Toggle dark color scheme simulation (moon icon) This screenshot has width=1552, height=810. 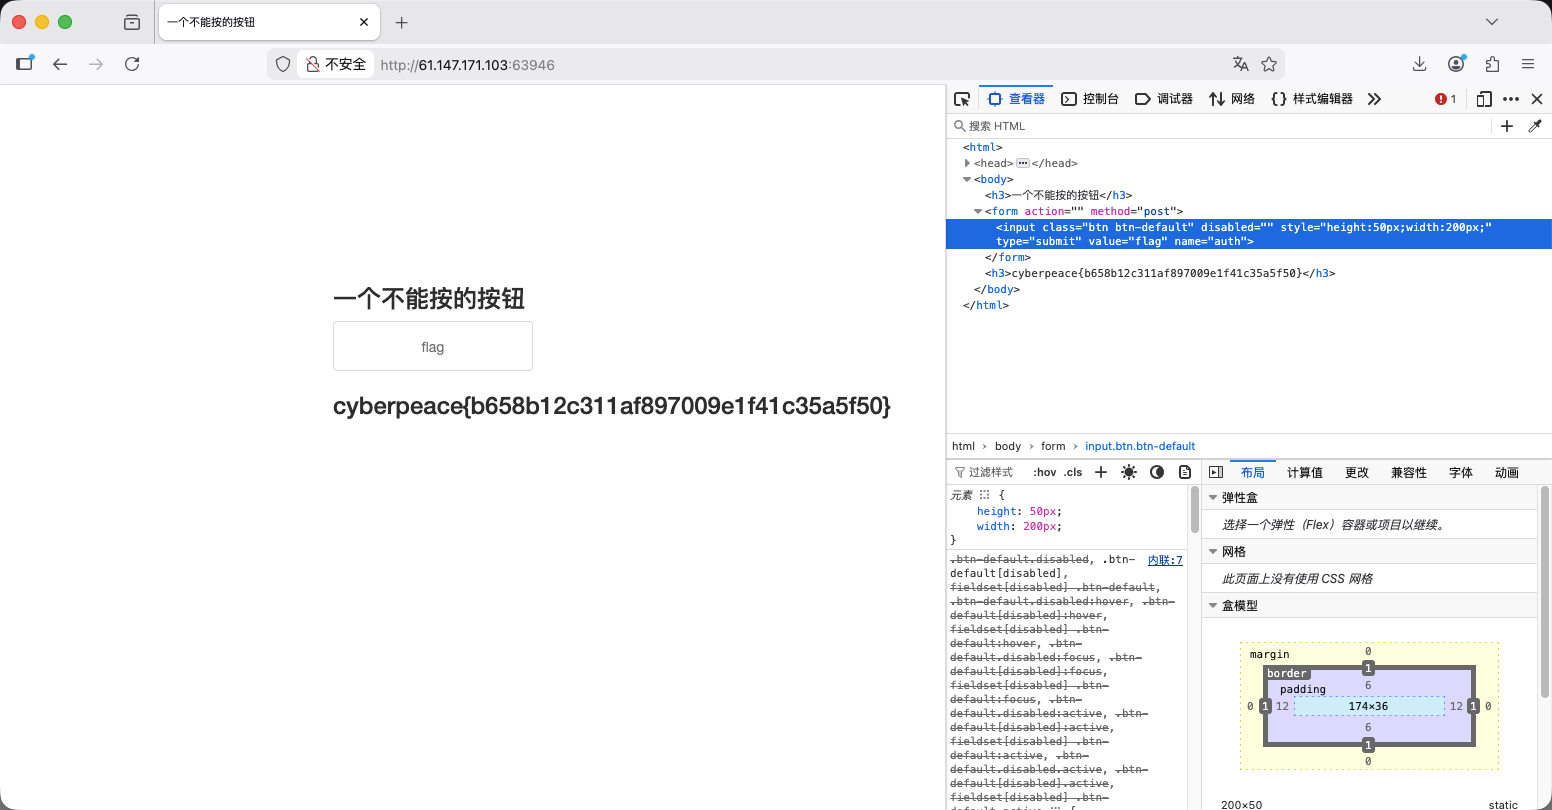click(1157, 472)
